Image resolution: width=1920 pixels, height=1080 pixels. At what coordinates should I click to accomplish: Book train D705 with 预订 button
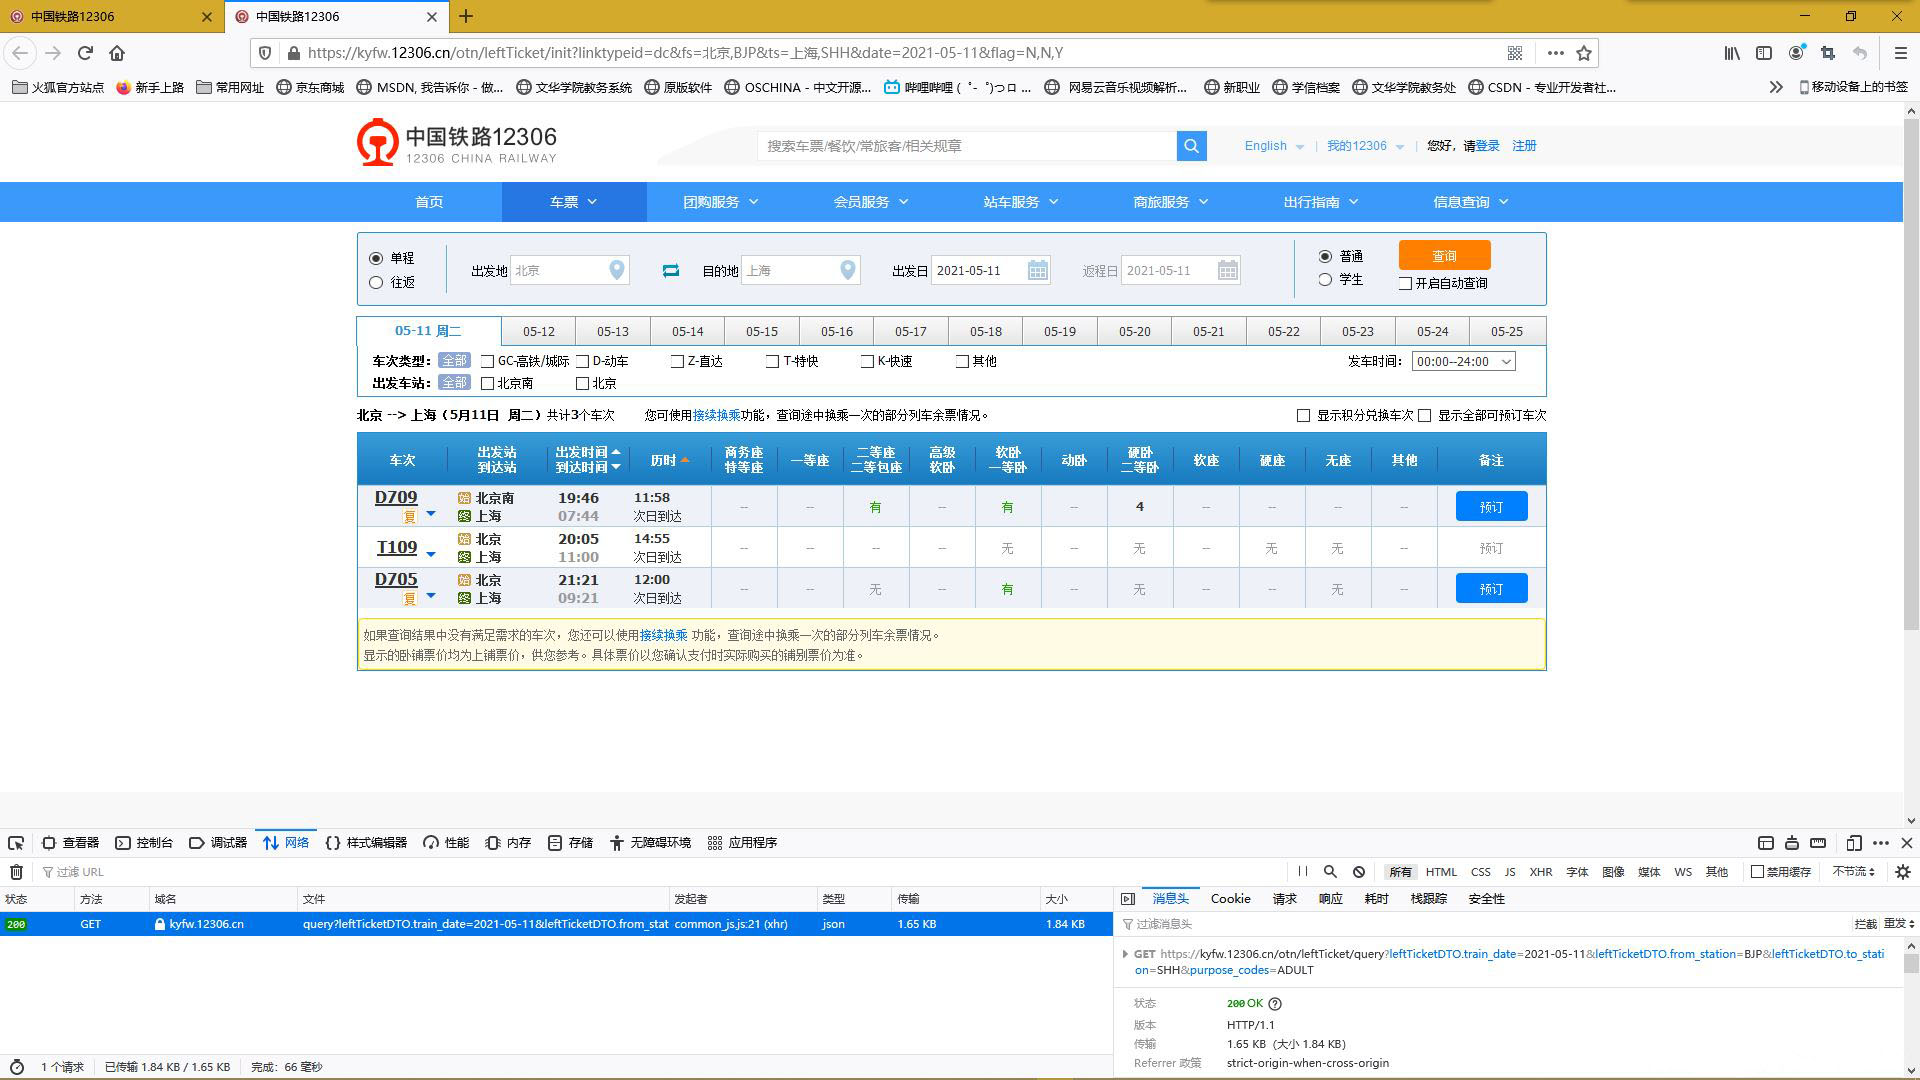(x=1491, y=589)
